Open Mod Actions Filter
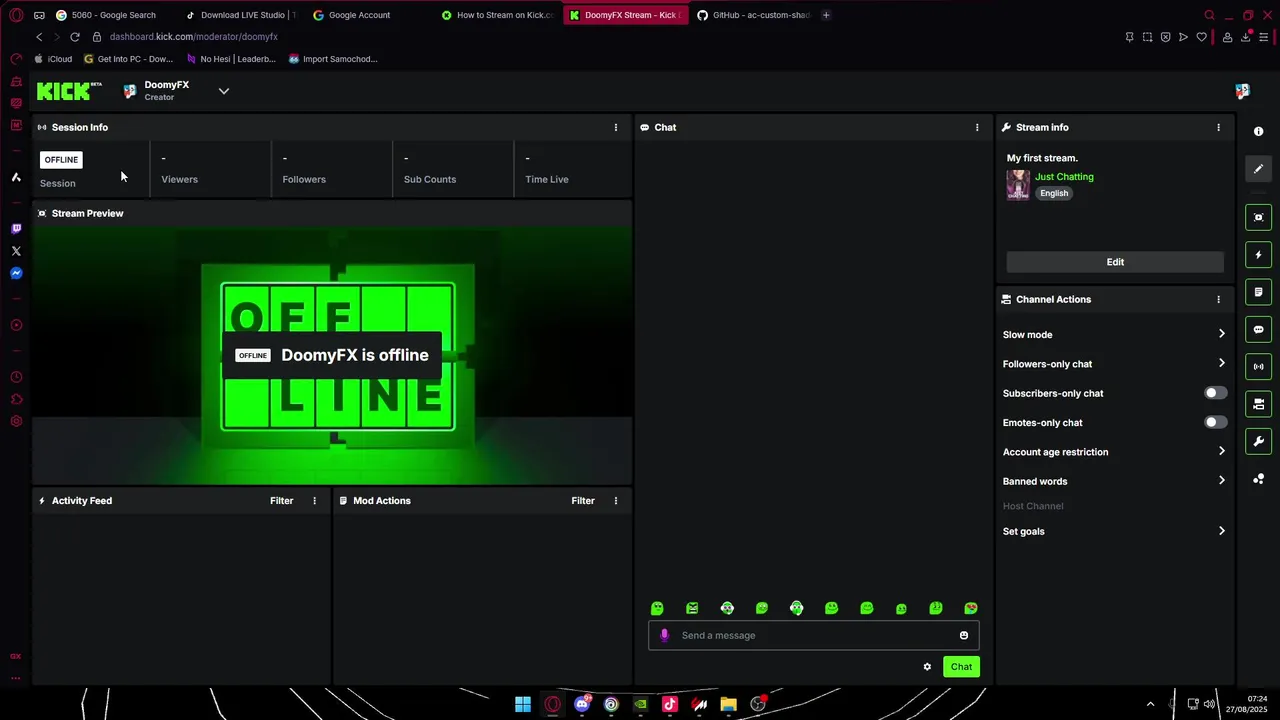1280x720 pixels. coord(583,500)
